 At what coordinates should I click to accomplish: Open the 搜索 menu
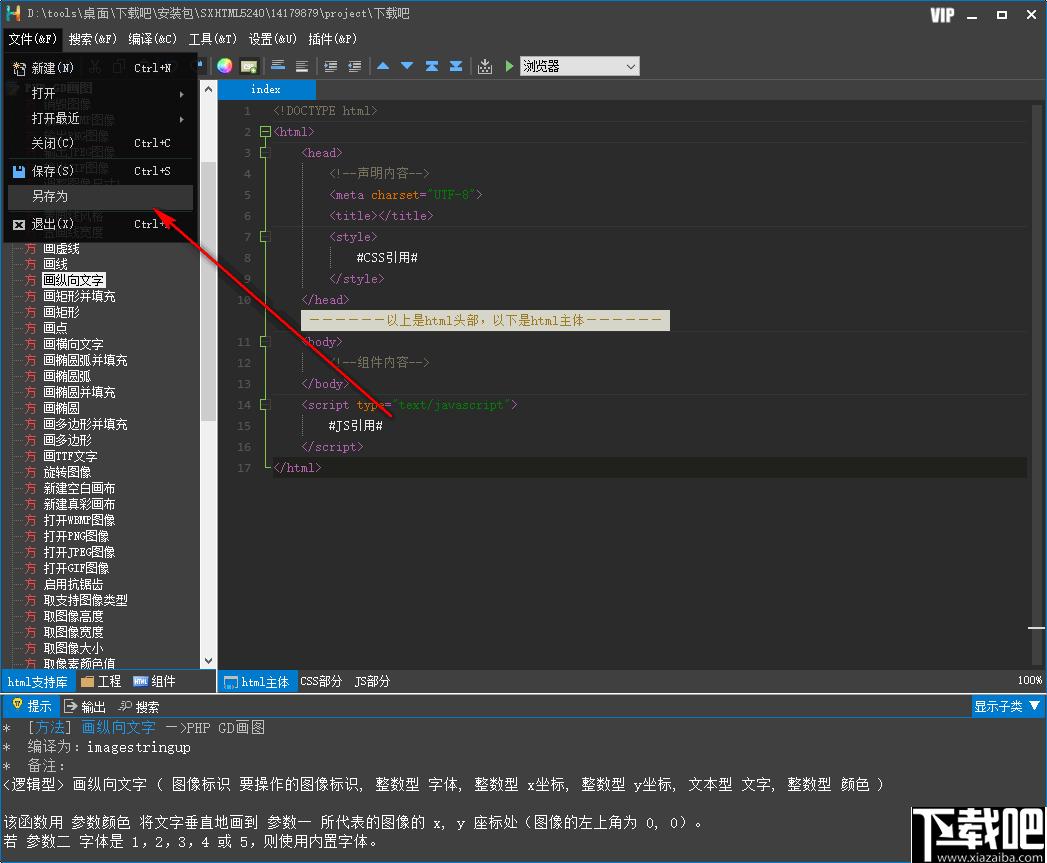[92, 39]
